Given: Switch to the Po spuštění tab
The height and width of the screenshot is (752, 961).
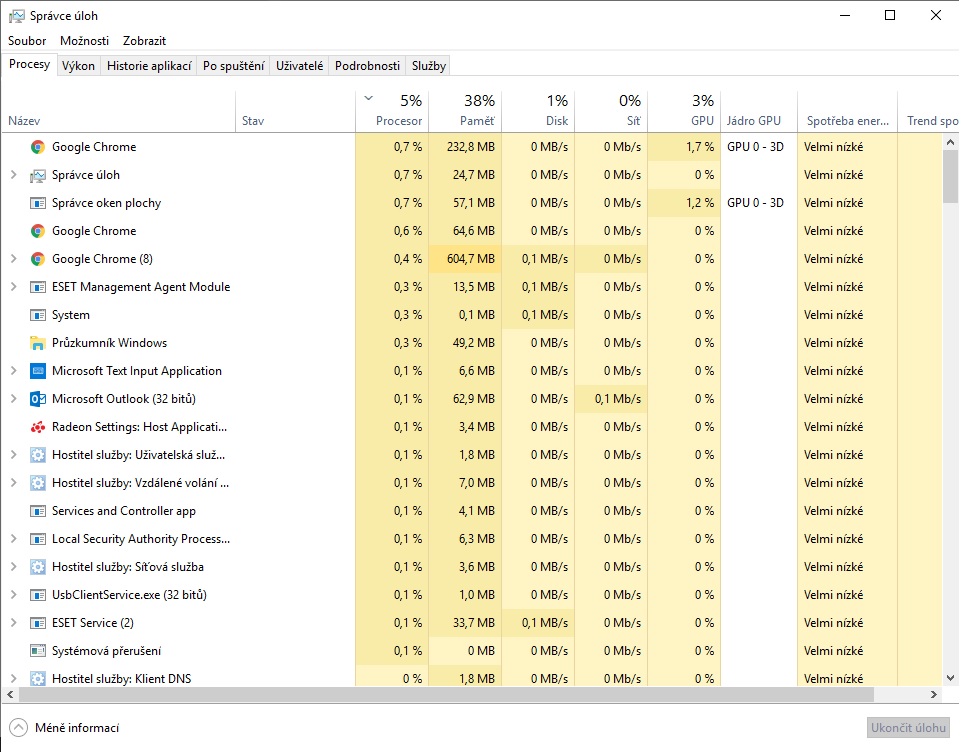Looking at the screenshot, I should coord(234,66).
